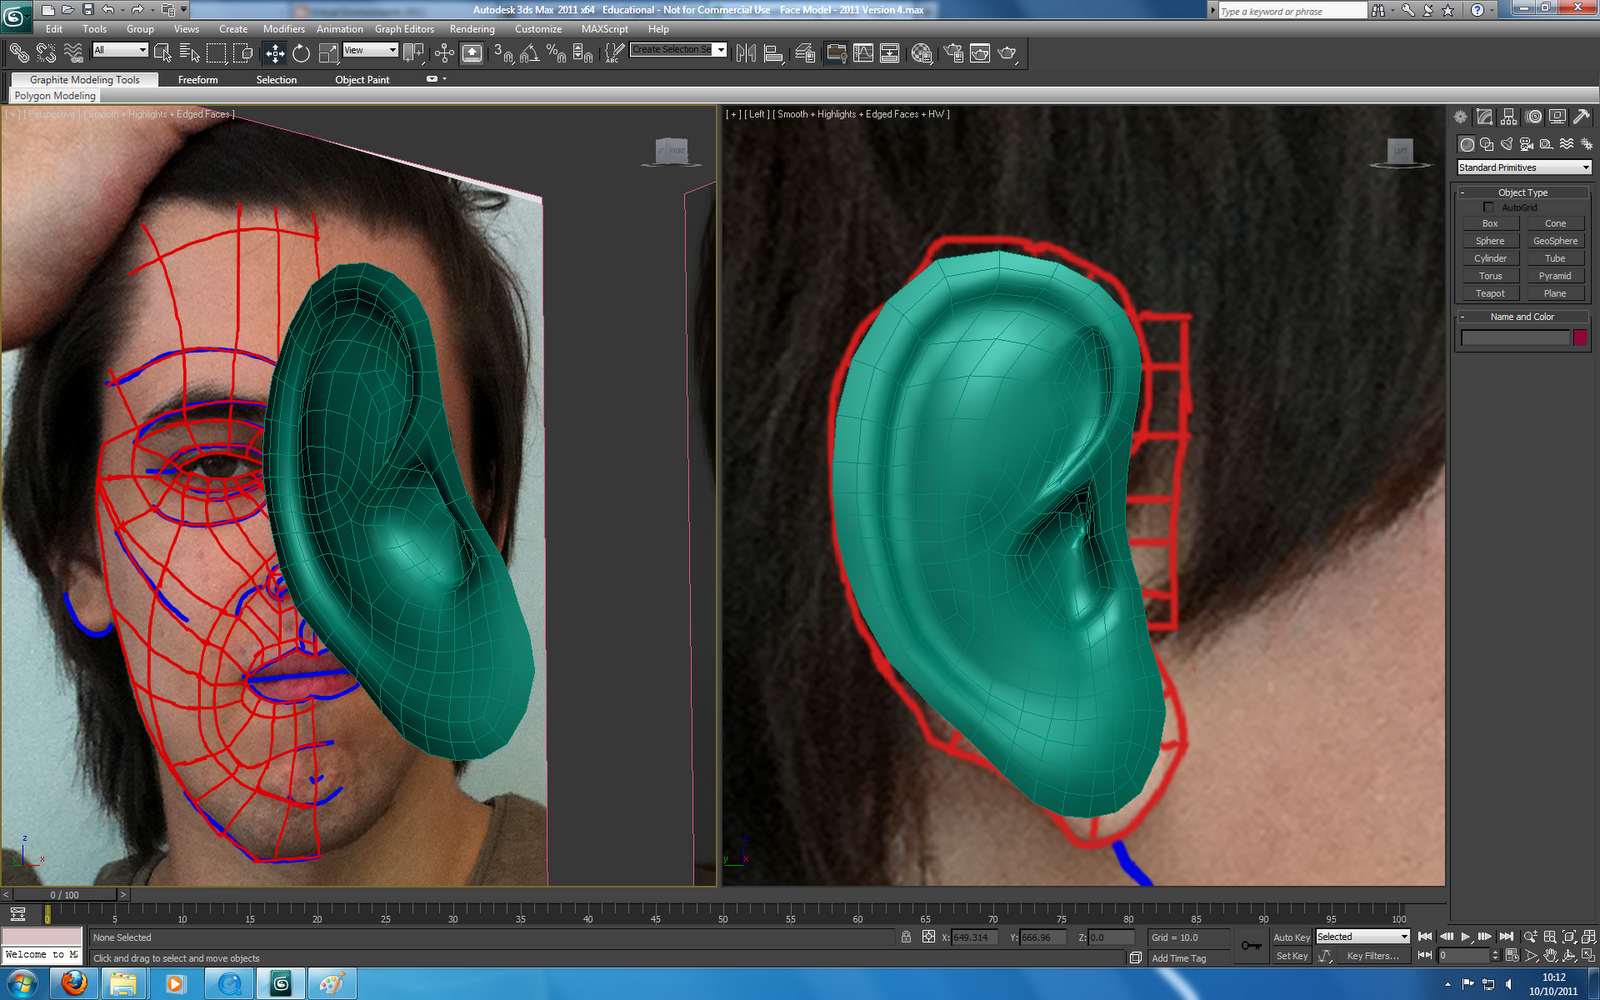
Task: Click the Mirror tool icon
Action: (746, 53)
